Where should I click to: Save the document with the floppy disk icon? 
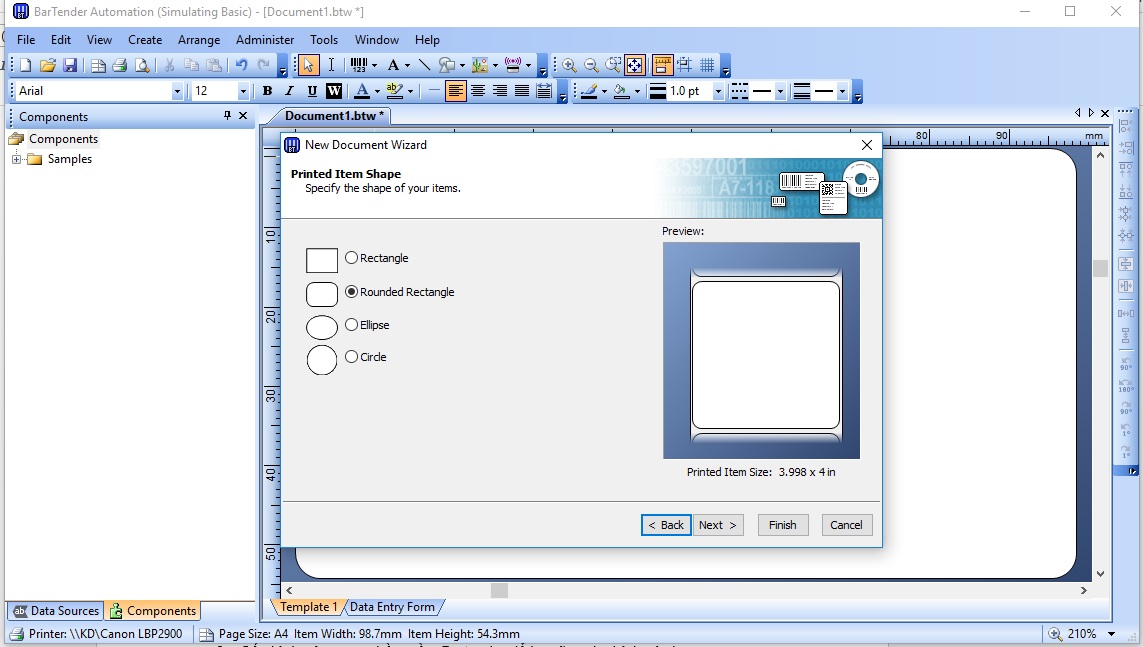[x=70, y=66]
